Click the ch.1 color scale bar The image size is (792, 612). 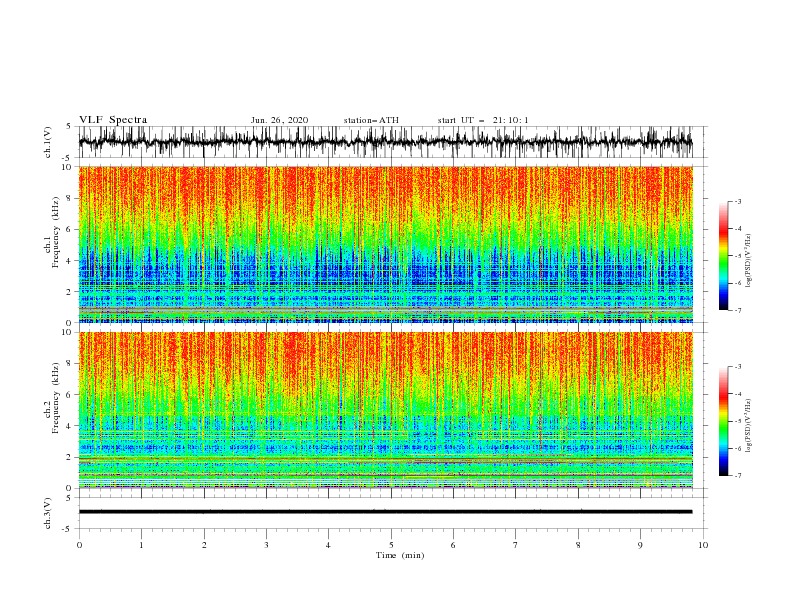pos(723,256)
